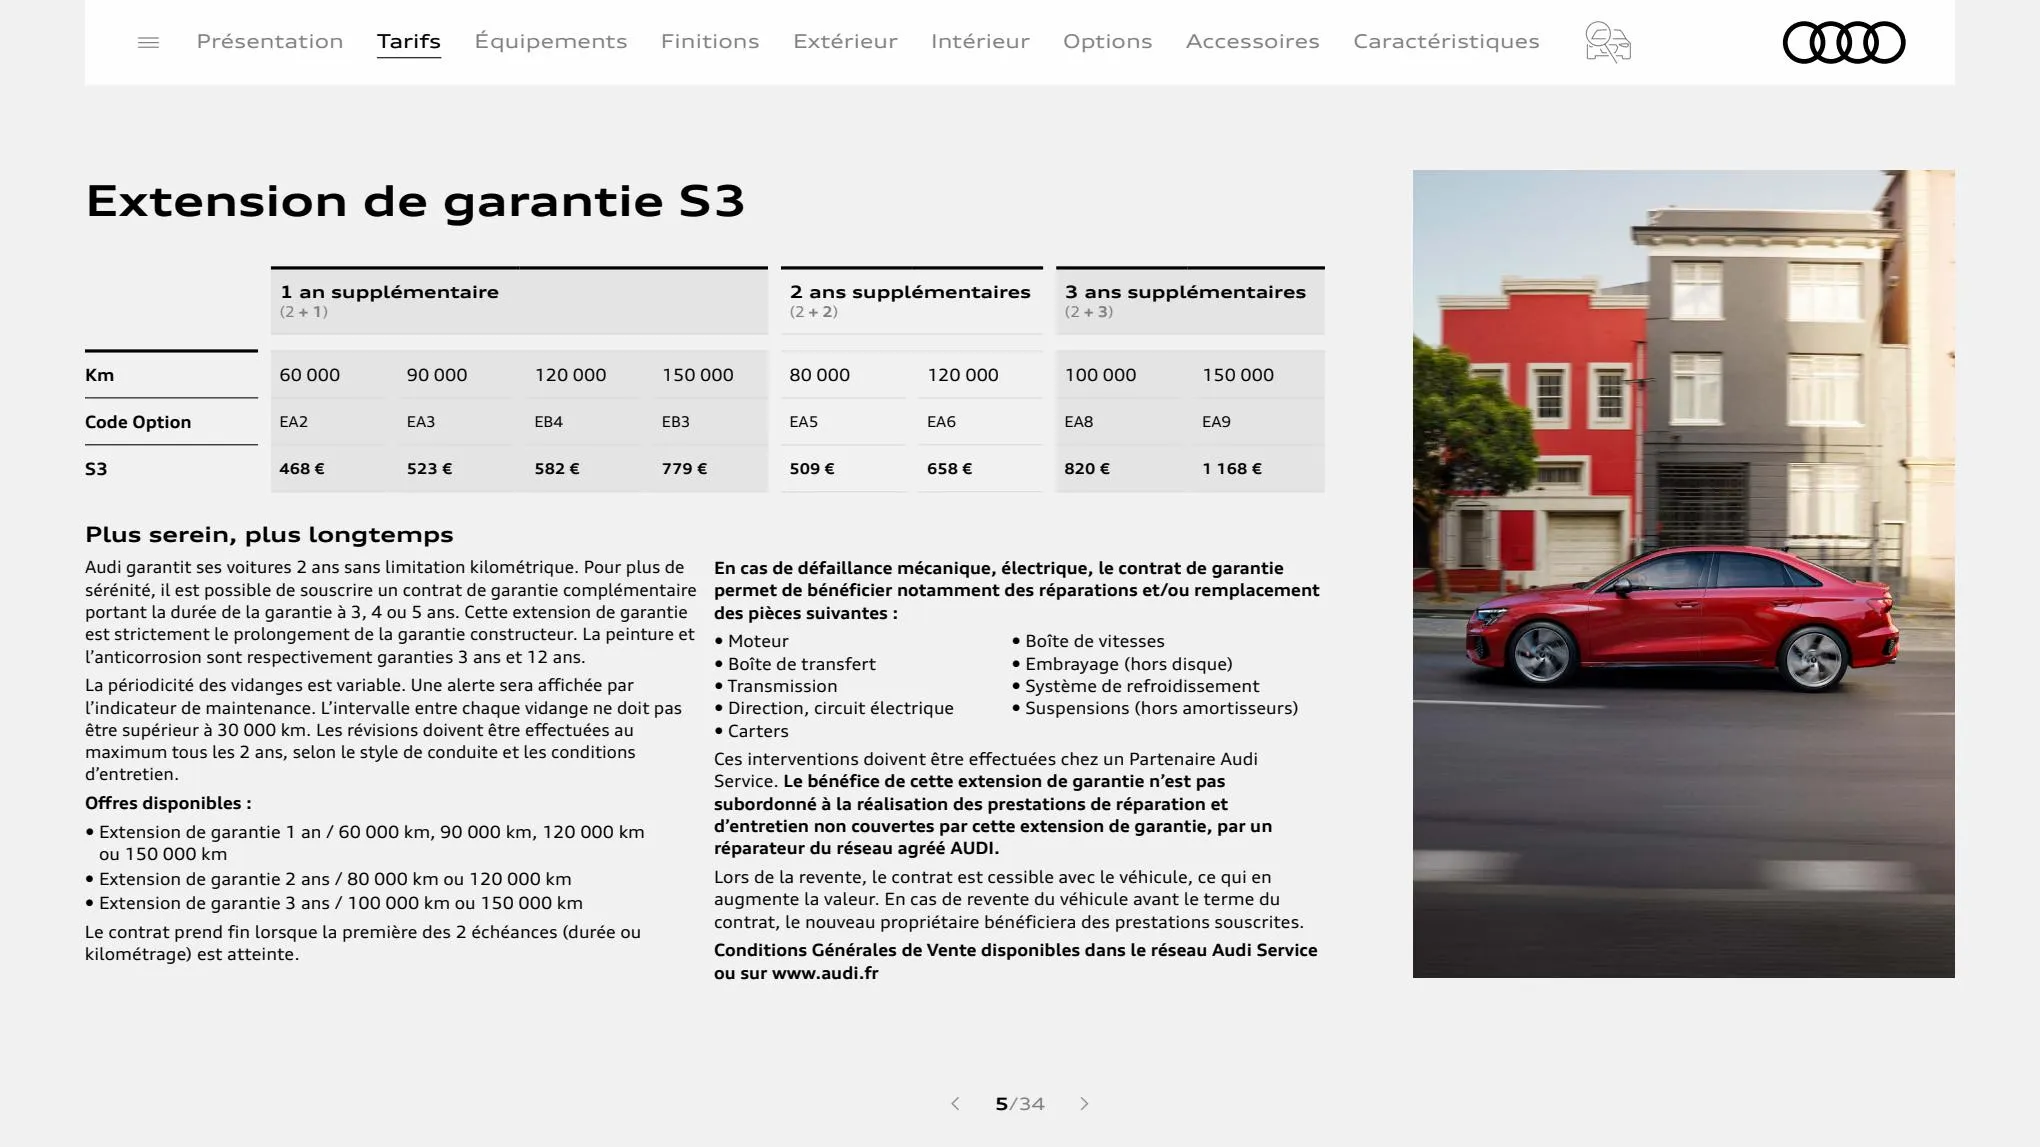Screen dimensions: 2040x1147
Task: Click the 779 € price
Action: [684, 469]
